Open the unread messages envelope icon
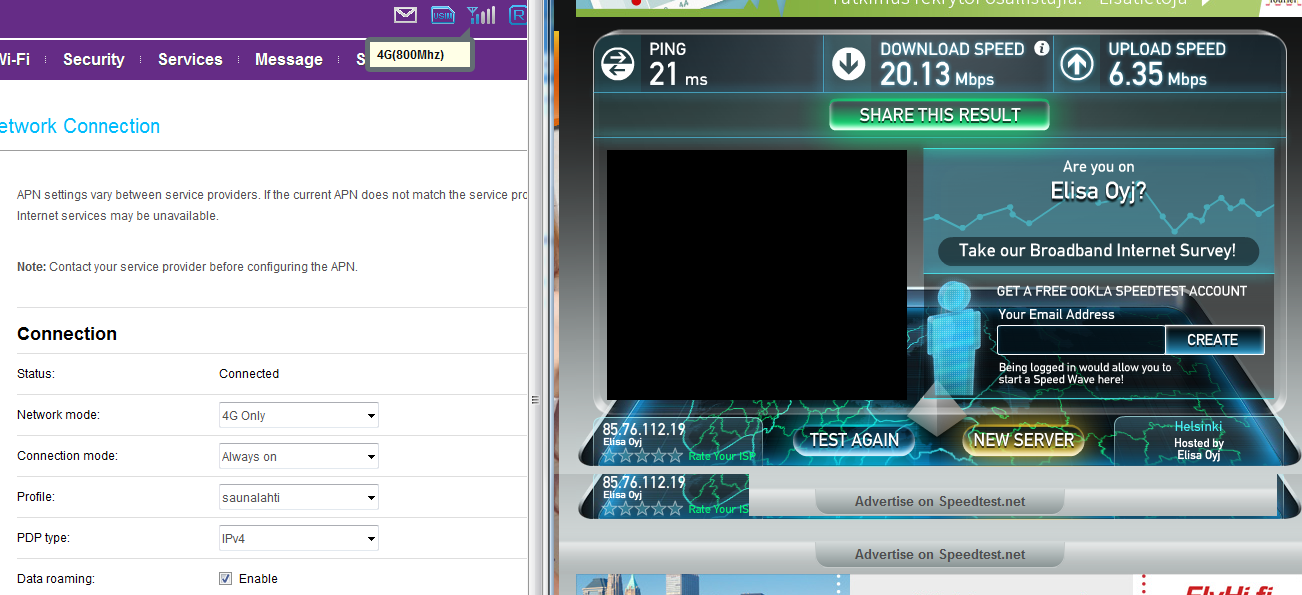This screenshot has width=1302, height=595. [x=405, y=15]
